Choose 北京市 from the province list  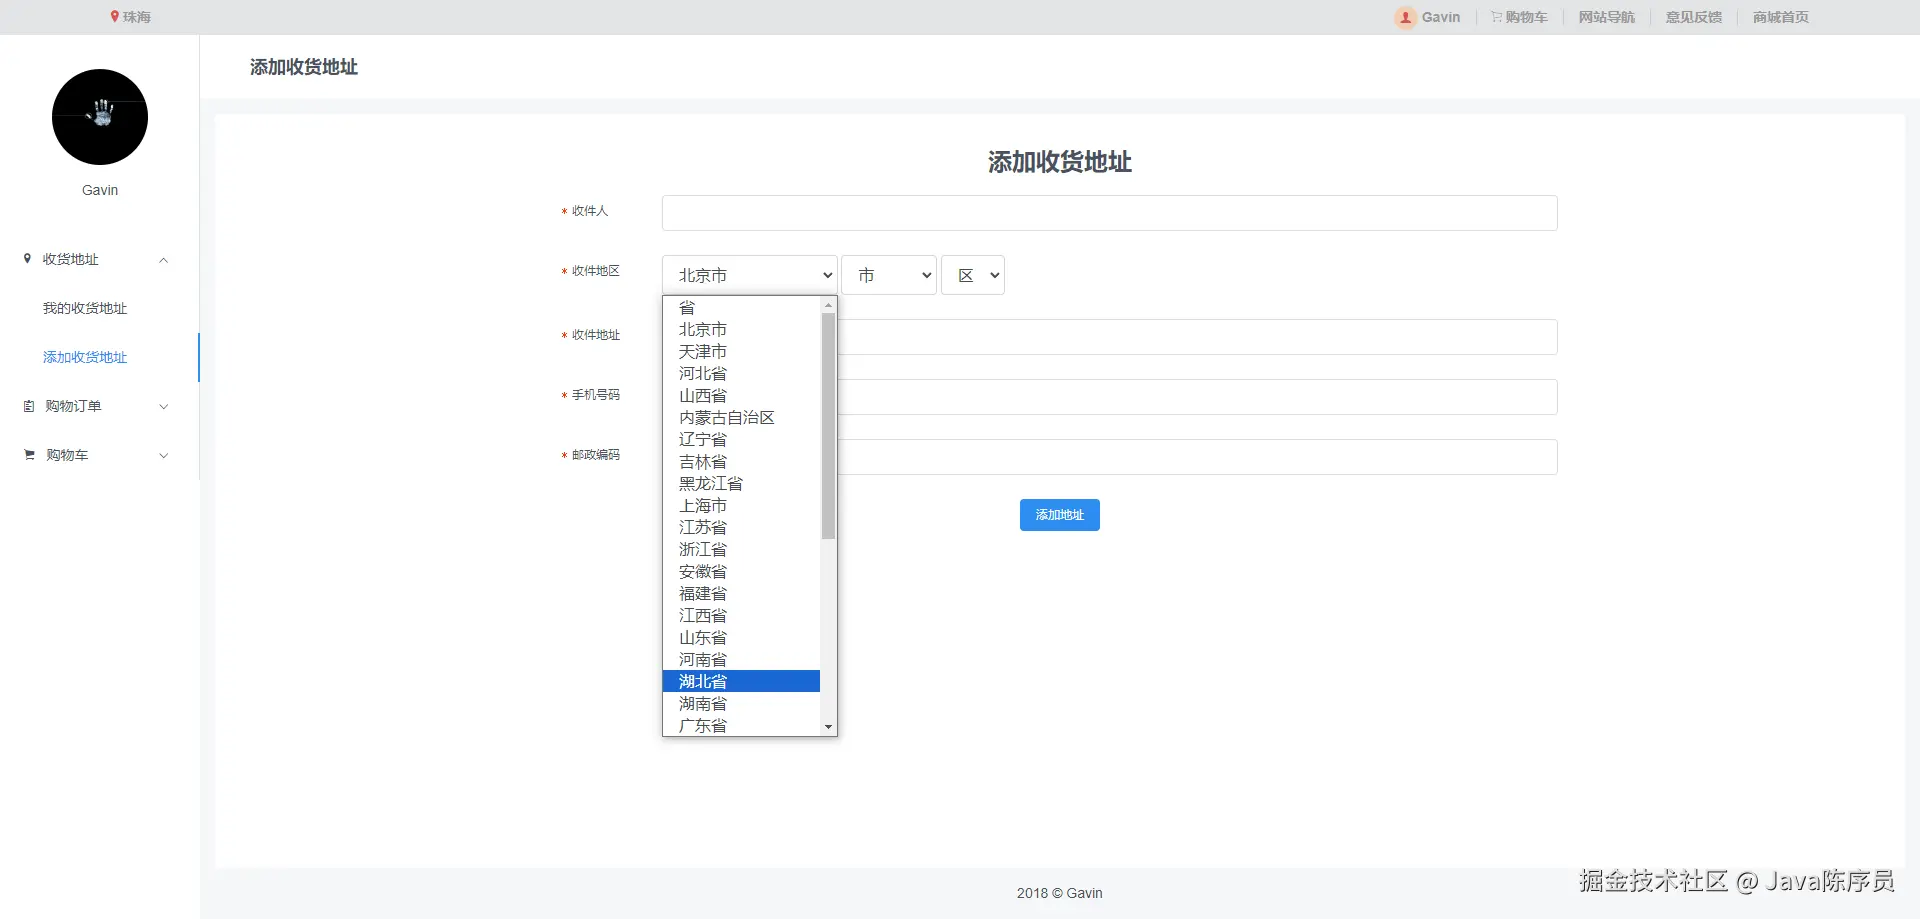pos(741,329)
